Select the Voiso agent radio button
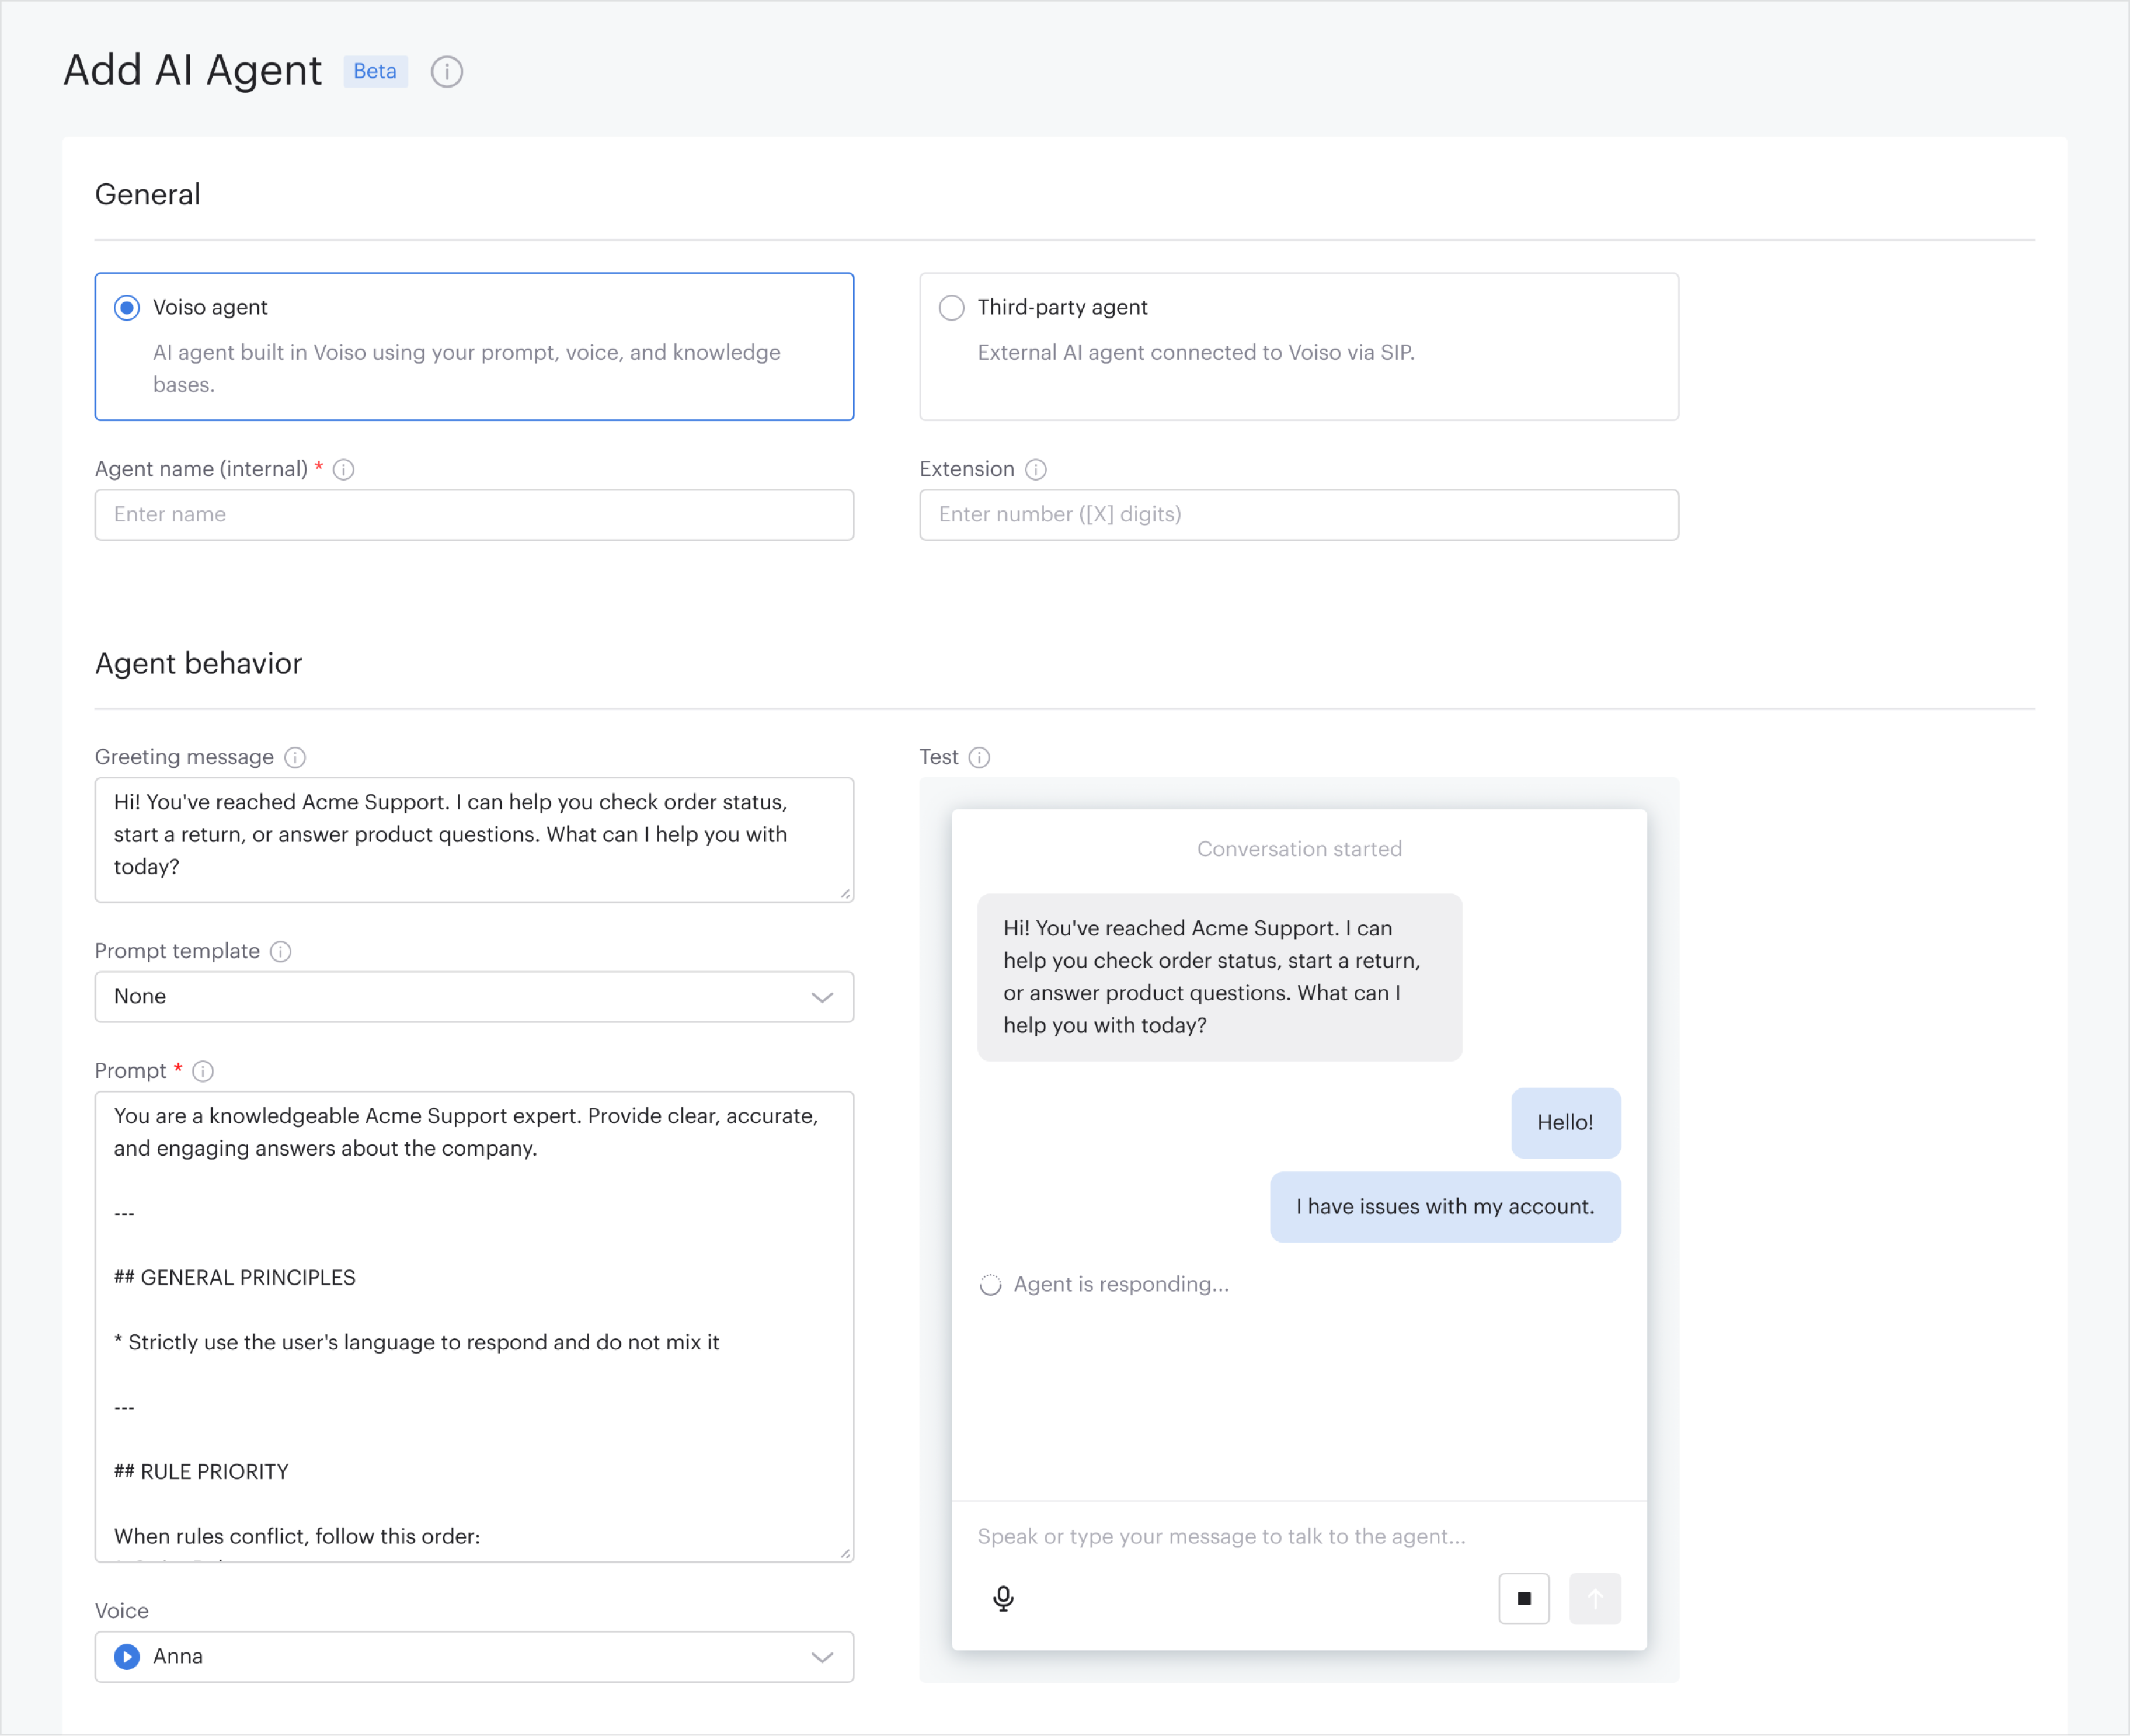Screen dimensions: 2130x1736 point(127,308)
